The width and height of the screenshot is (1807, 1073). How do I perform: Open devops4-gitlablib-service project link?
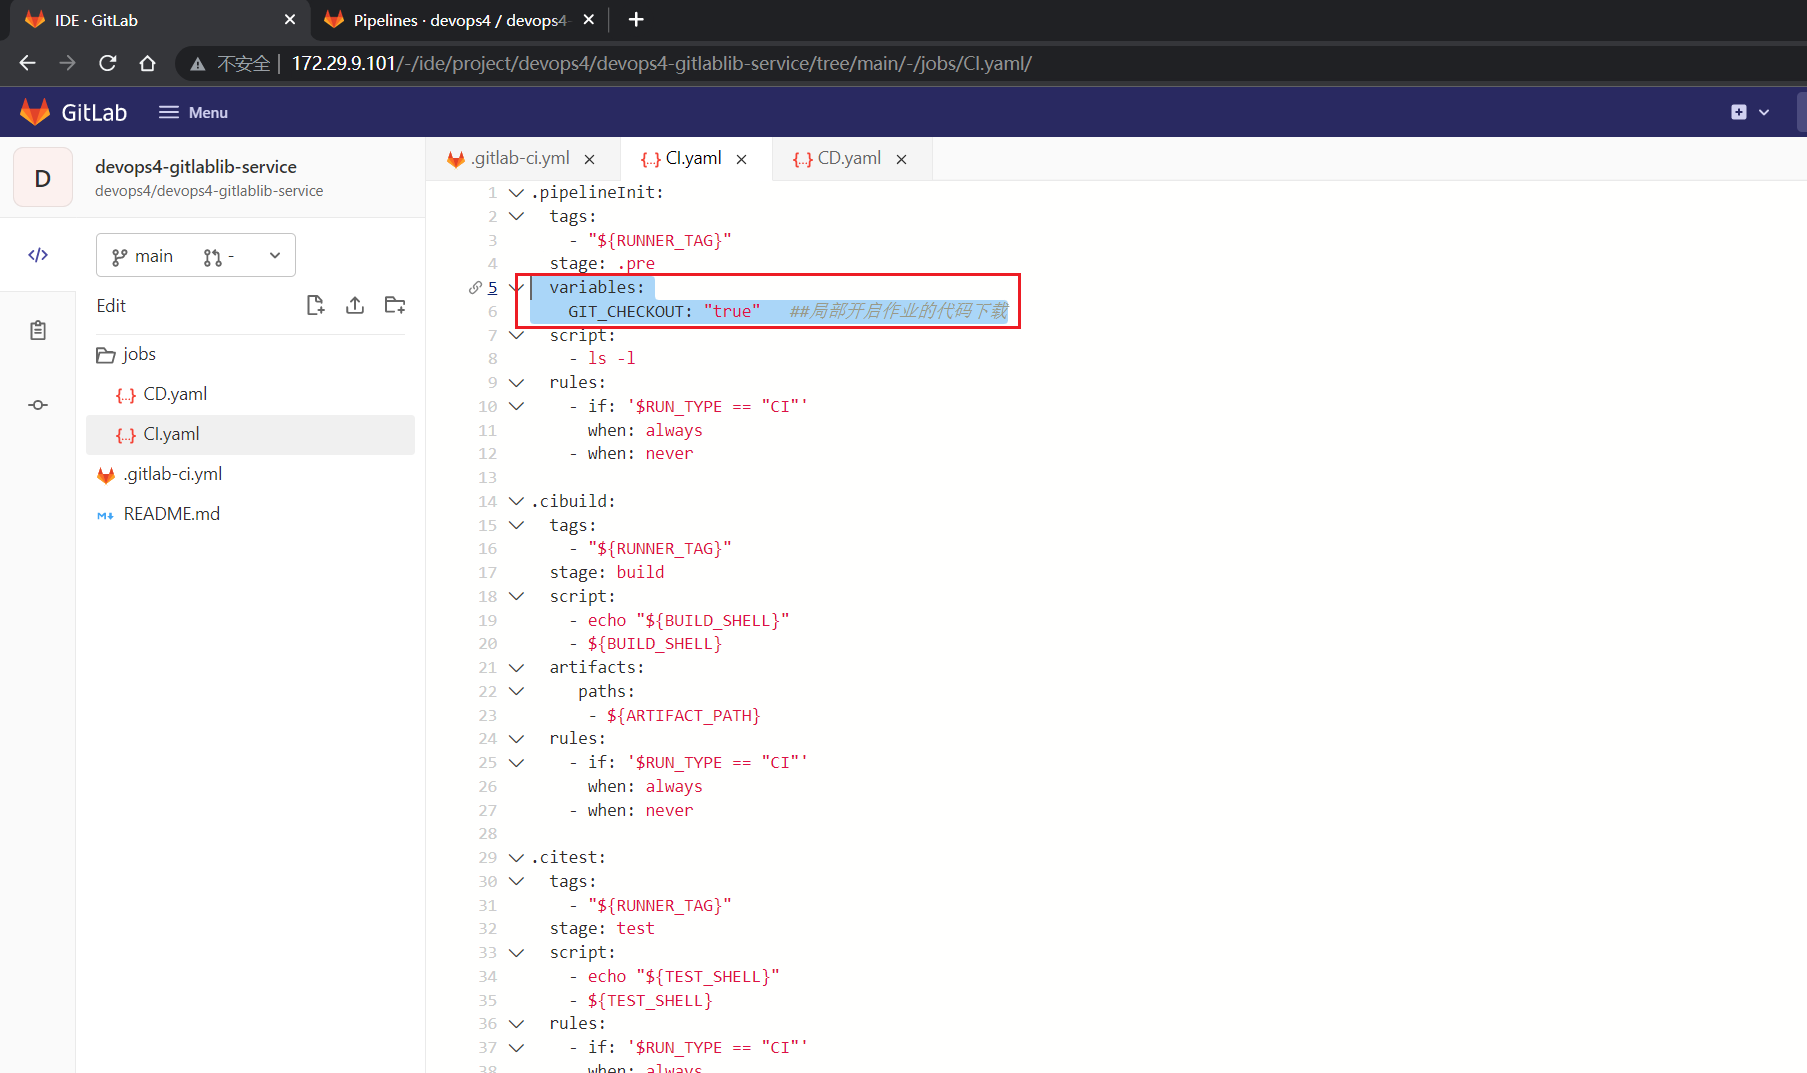[x=196, y=166]
